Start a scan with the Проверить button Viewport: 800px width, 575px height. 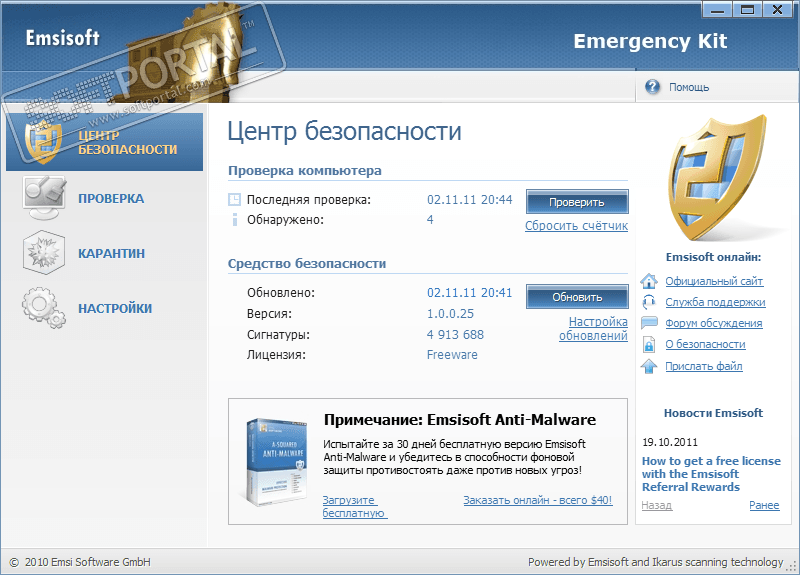coord(577,202)
